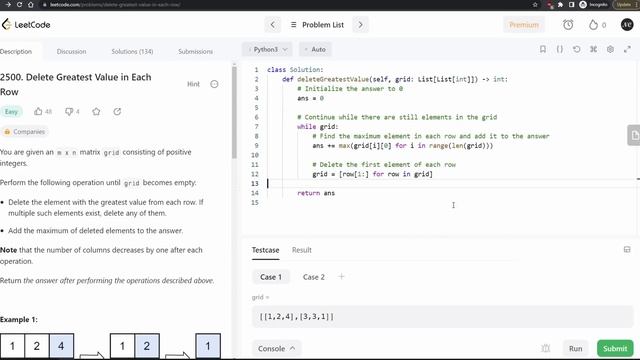This screenshot has width=640, height=360.
Task: Click the 'while grid:' code line
Action: click(318, 127)
